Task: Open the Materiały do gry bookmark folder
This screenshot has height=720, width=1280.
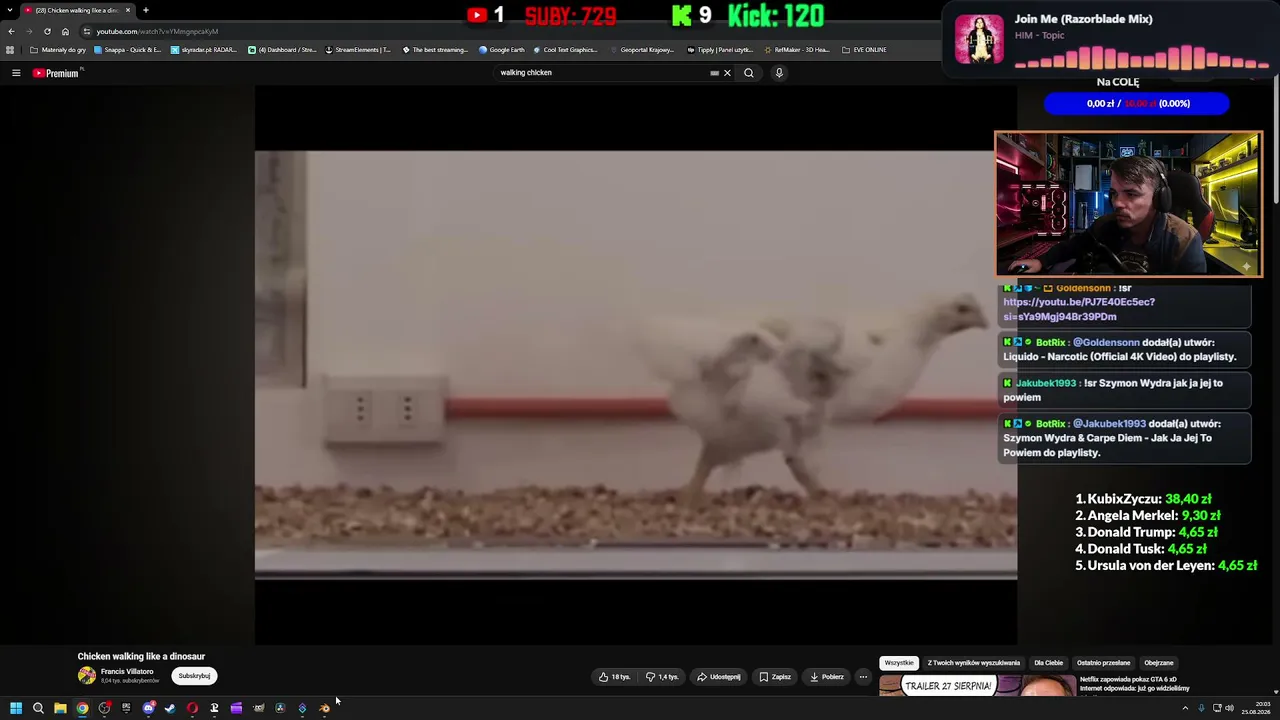Action: tap(58, 50)
